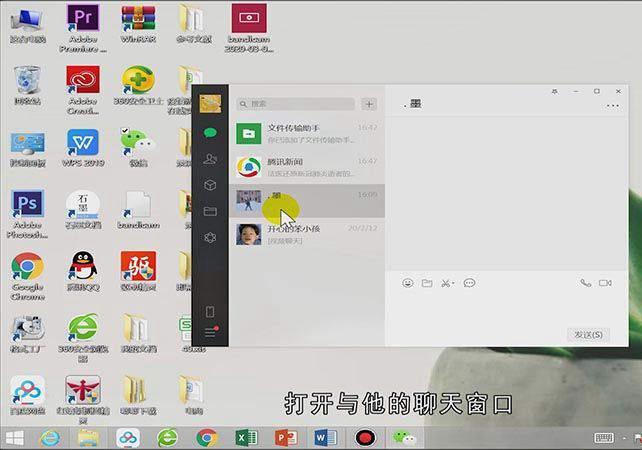
Task: Start a video call with the contact
Action: click(605, 283)
